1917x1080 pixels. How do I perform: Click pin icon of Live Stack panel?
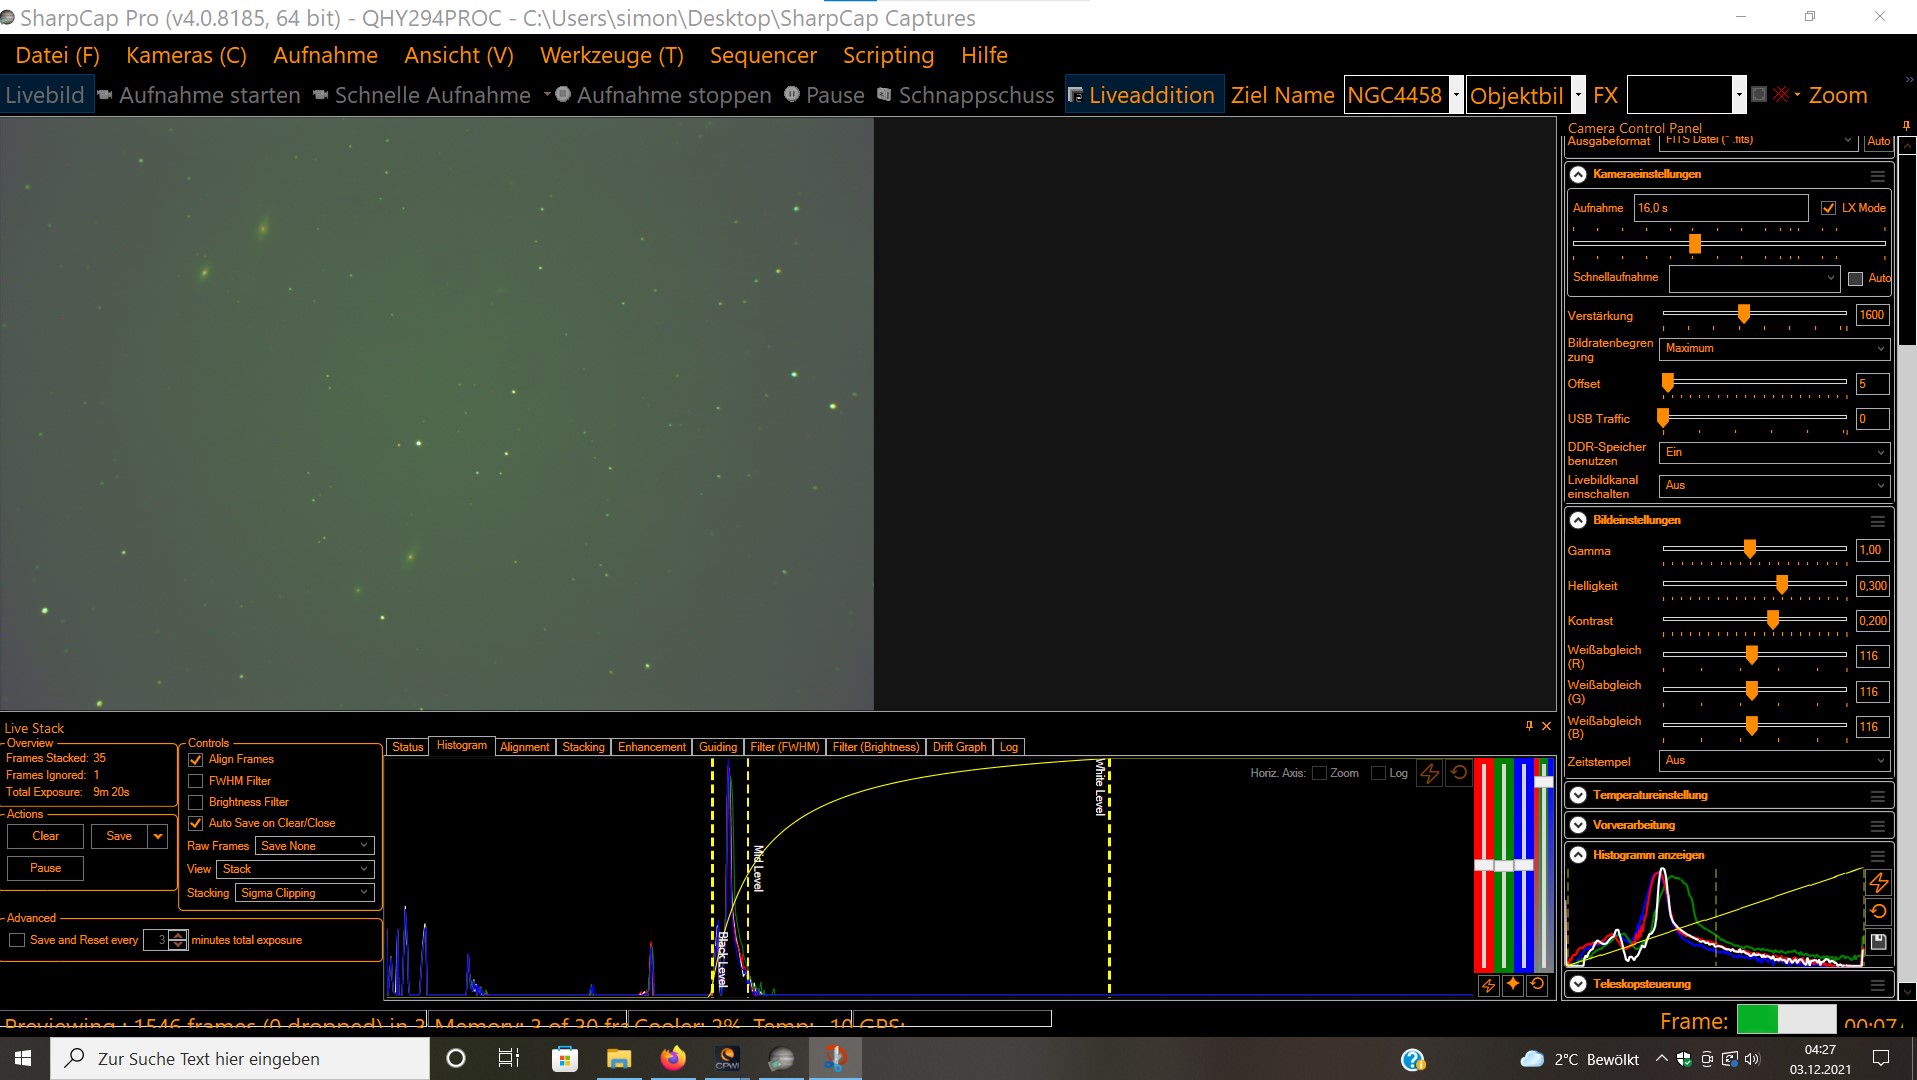coord(1529,726)
